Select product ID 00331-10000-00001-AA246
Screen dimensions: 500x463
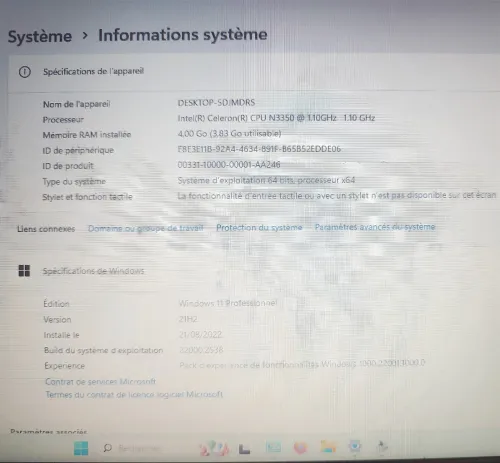229,165
